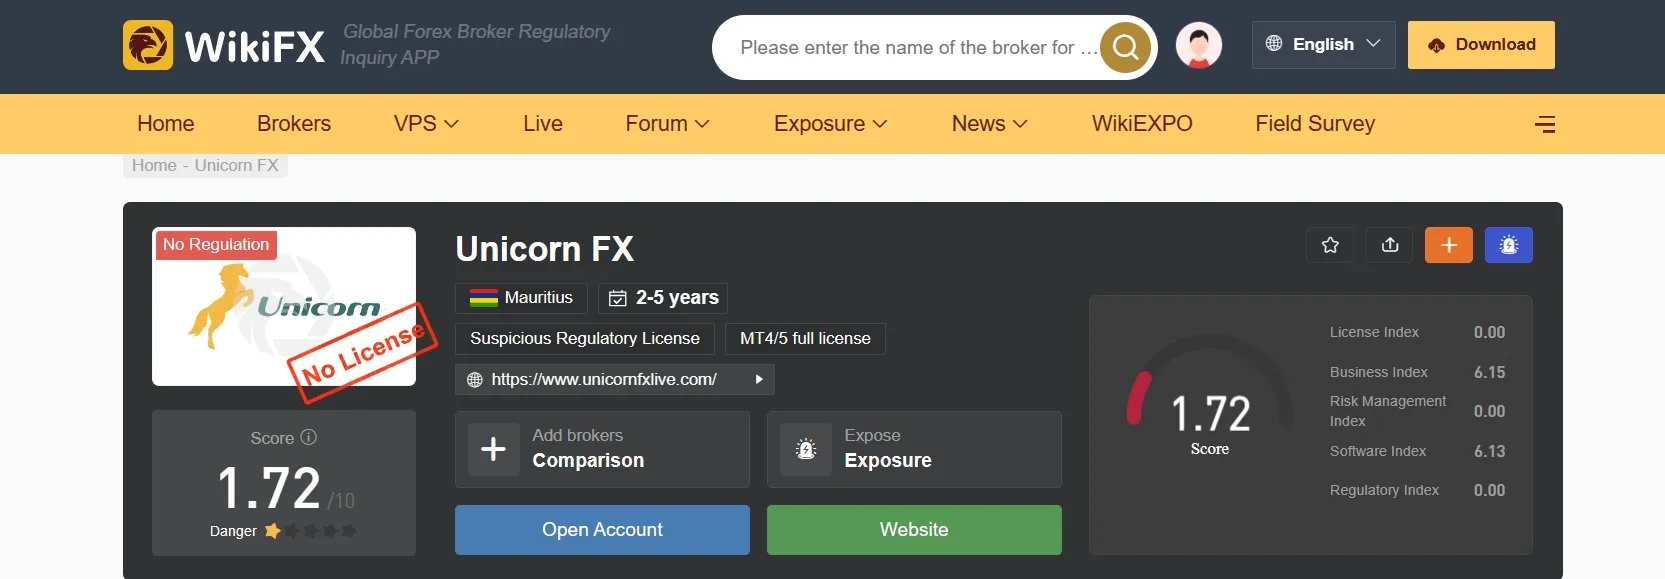Click the Add brokers Comparison button
1665x579 pixels.
pyautogui.click(x=602, y=449)
